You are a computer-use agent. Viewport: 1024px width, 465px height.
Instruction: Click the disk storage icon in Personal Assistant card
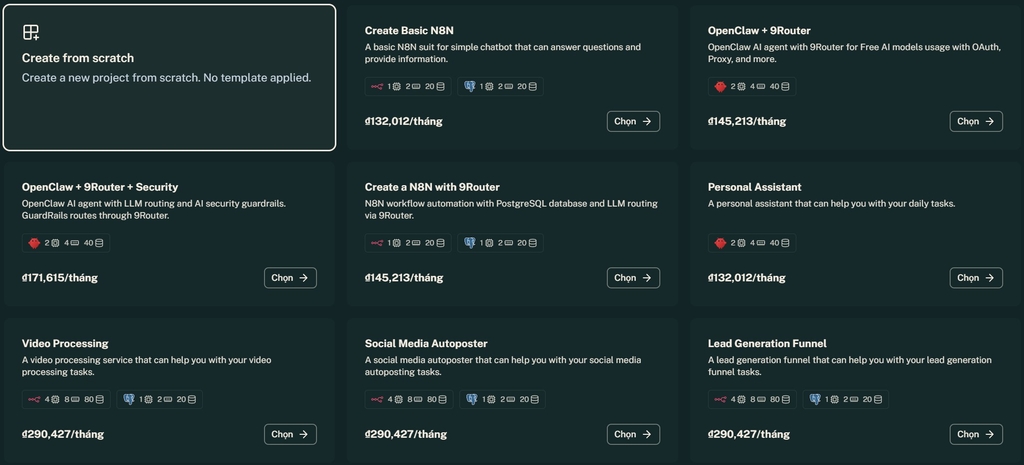[x=785, y=243]
